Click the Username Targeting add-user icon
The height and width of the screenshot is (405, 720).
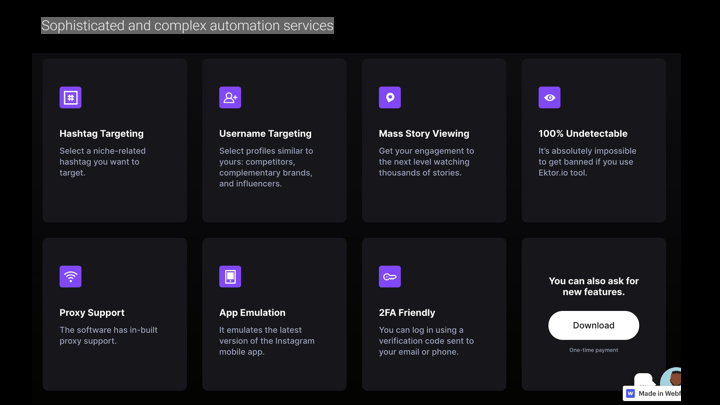[x=230, y=97]
